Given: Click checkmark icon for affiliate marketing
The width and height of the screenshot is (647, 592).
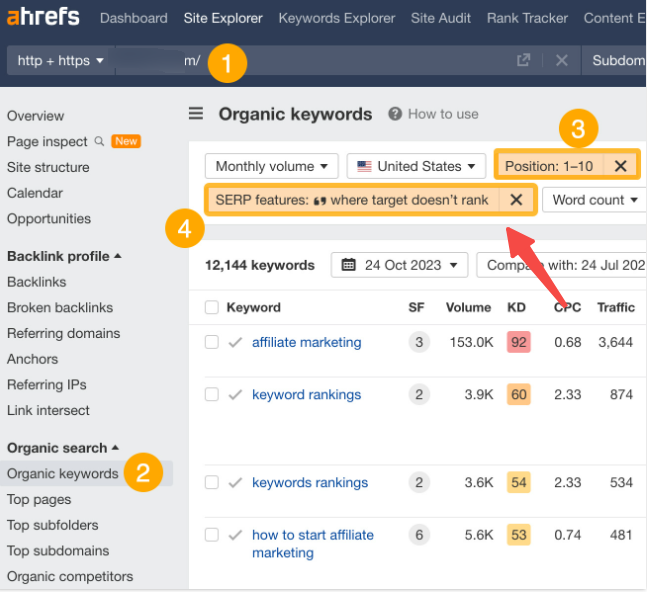Looking at the screenshot, I should 235,342.
